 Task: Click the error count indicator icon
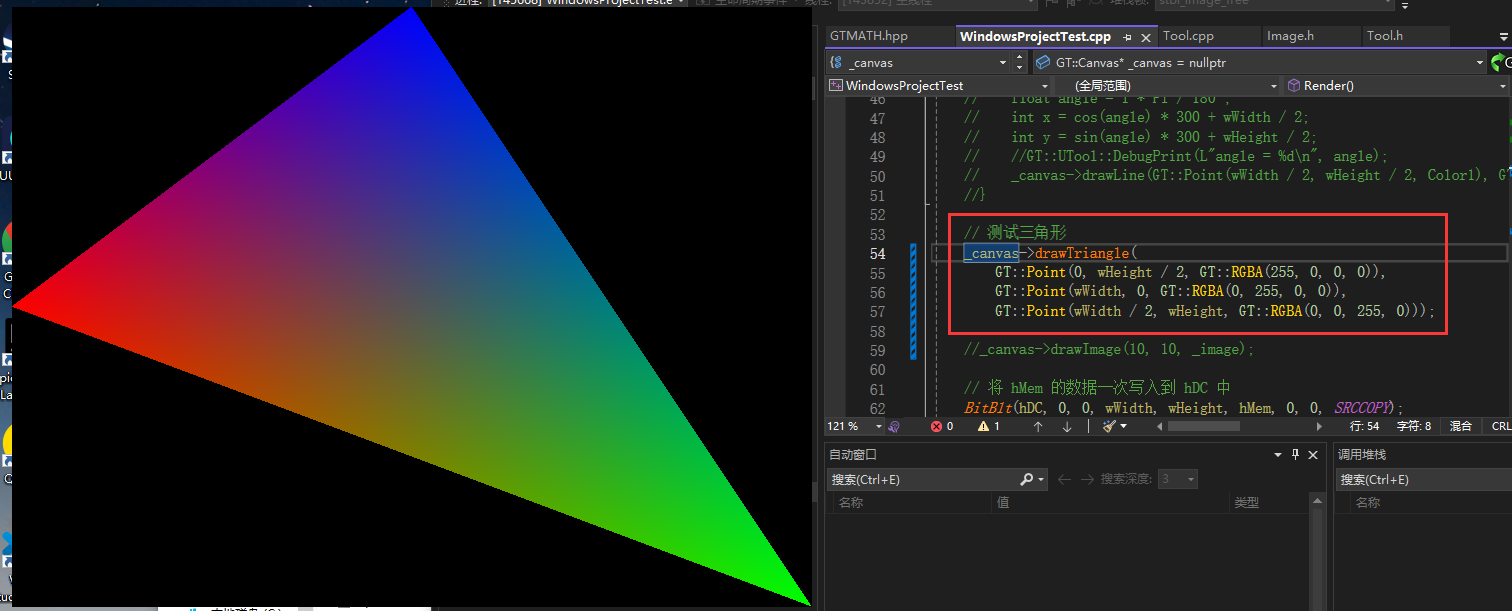click(x=937, y=426)
